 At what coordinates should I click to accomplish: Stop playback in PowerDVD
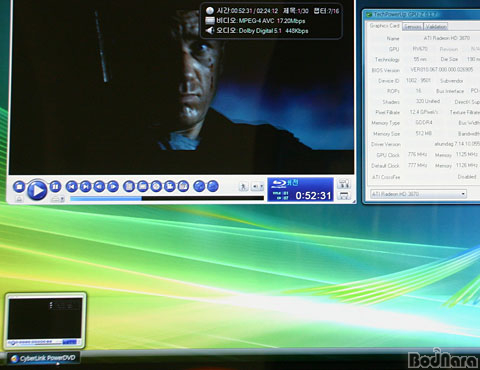tap(19, 186)
